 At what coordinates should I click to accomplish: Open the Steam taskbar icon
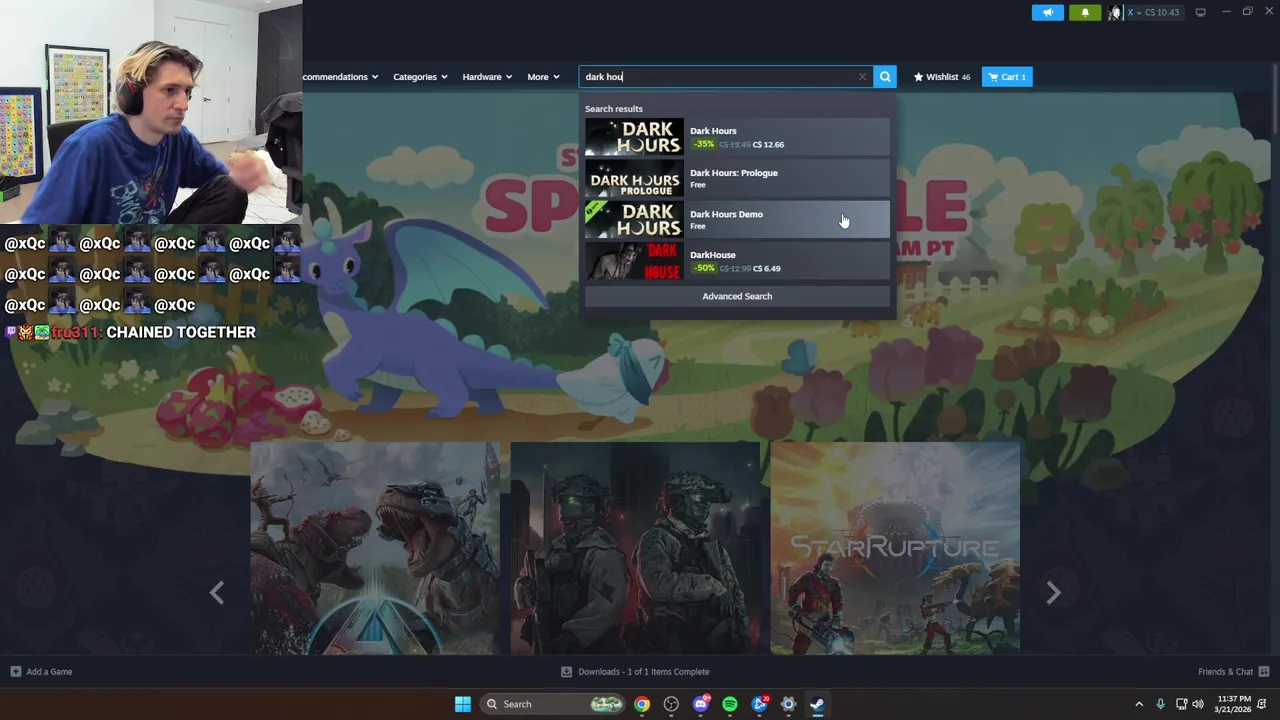[817, 704]
